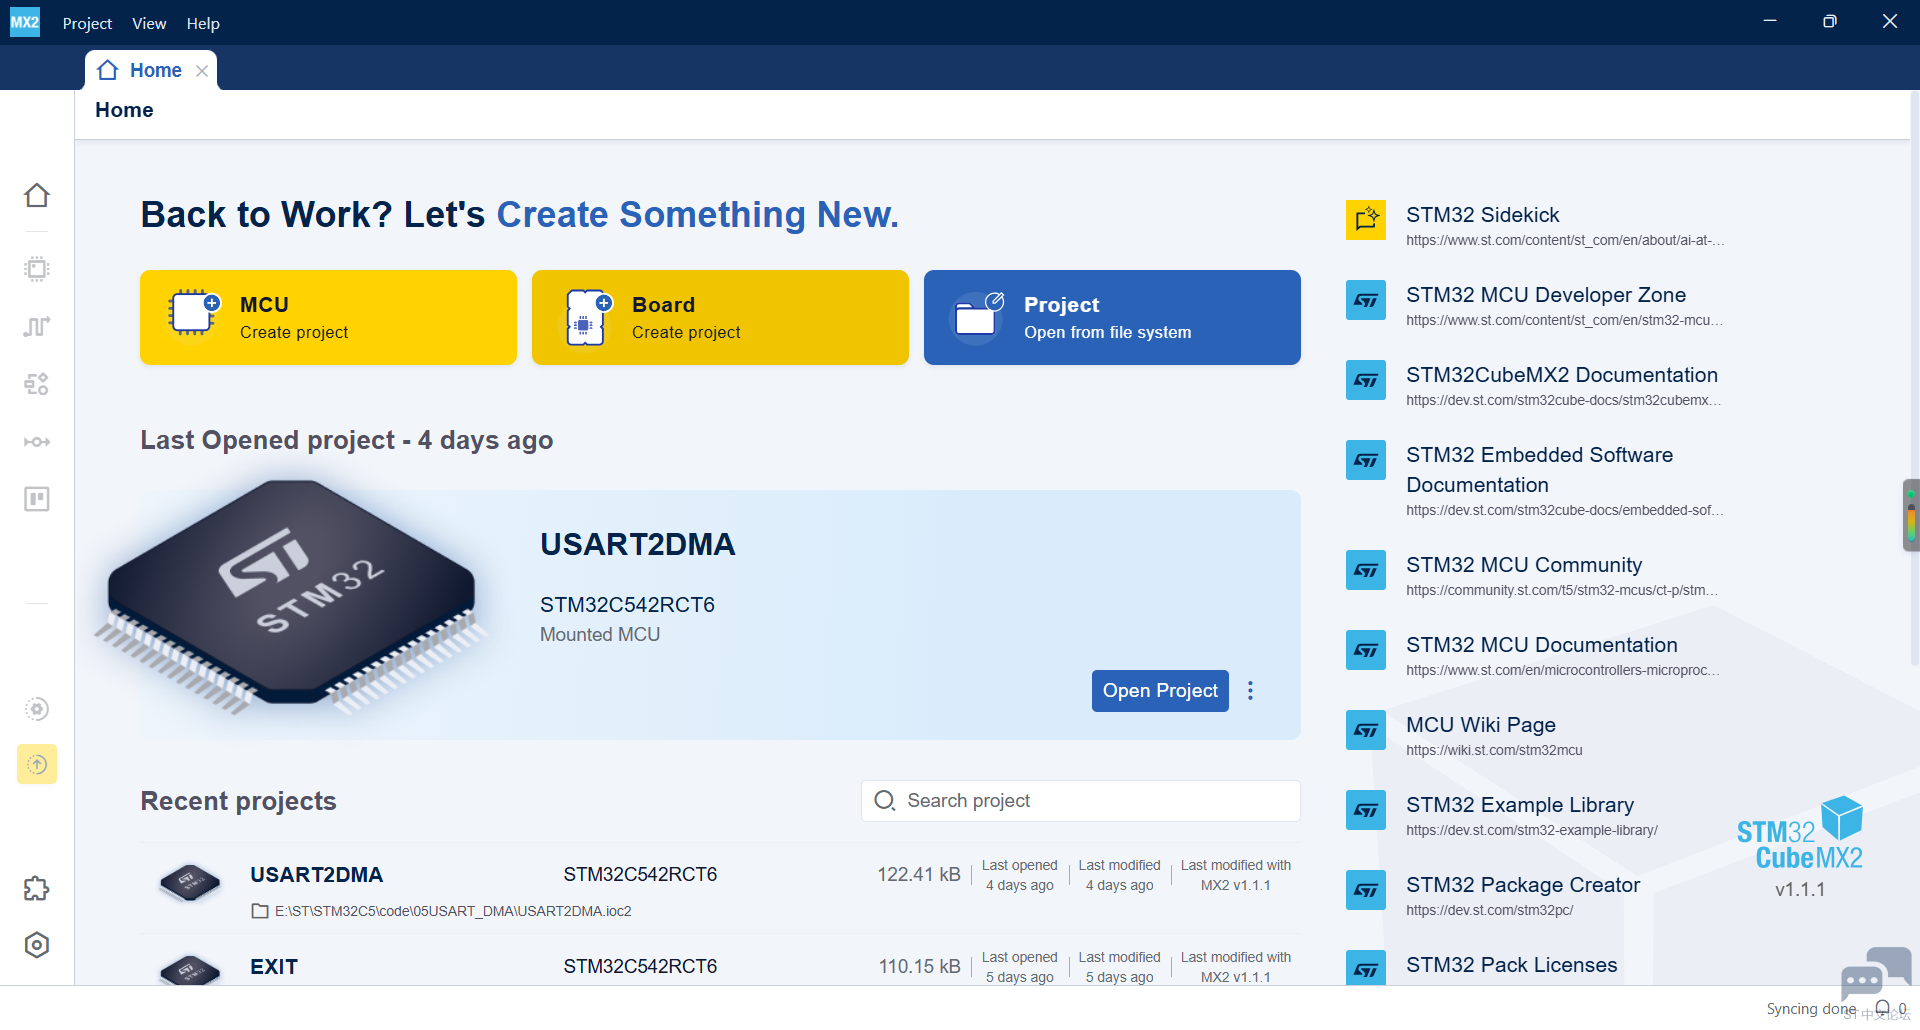Open the Help menu
The image size is (1920, 1030).
point(203,23)
